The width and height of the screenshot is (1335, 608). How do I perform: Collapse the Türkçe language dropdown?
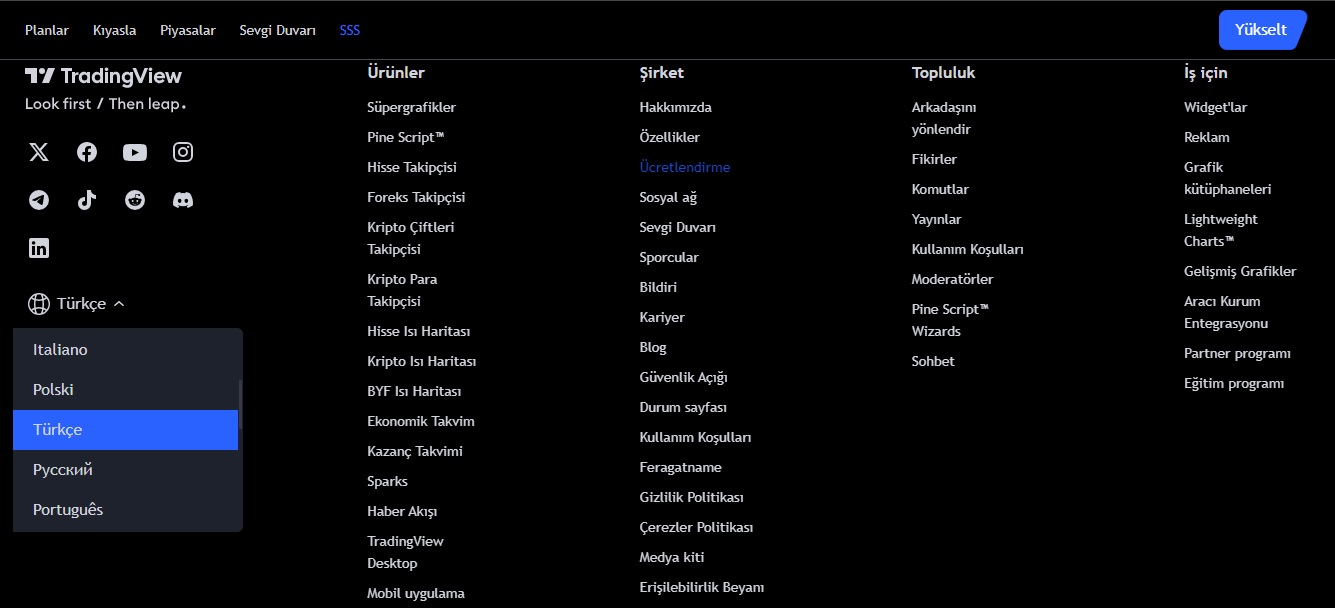coord(77,304)
